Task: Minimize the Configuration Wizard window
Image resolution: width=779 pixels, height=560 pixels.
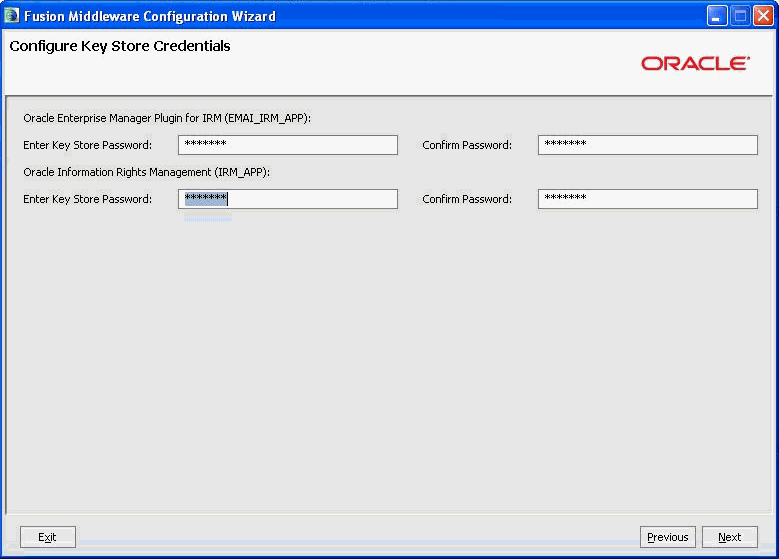Action: pyautogui.click(x=716, y=16)
